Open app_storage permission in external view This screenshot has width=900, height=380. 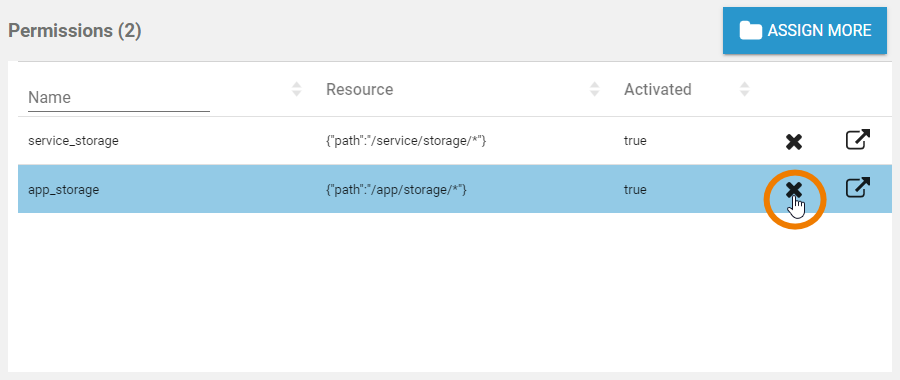(858, 188)
